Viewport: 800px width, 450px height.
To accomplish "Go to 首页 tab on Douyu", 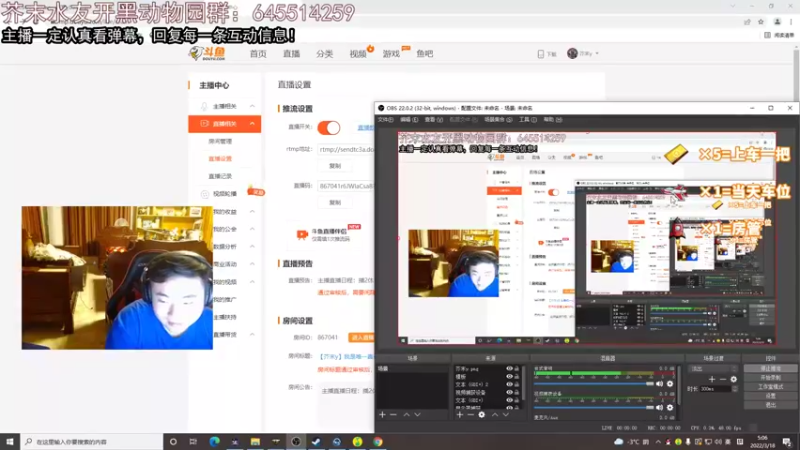I will pyautogui.click(x=258, y=54).
